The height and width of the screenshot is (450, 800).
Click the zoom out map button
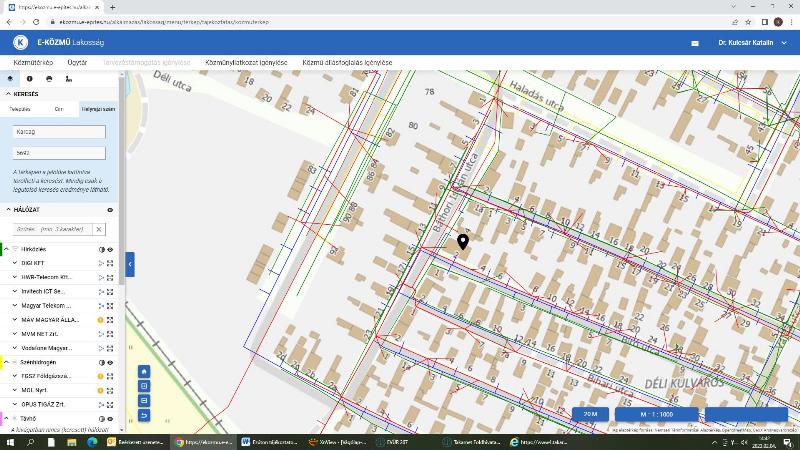144,400
